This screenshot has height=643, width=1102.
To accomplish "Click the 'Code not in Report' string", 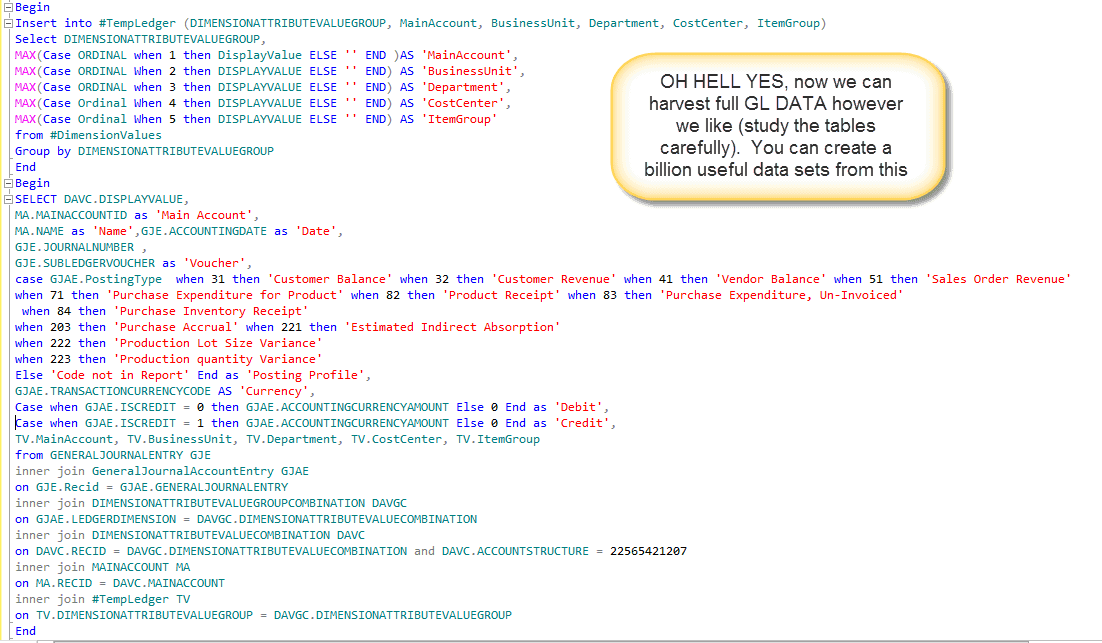I will (119, 375).
